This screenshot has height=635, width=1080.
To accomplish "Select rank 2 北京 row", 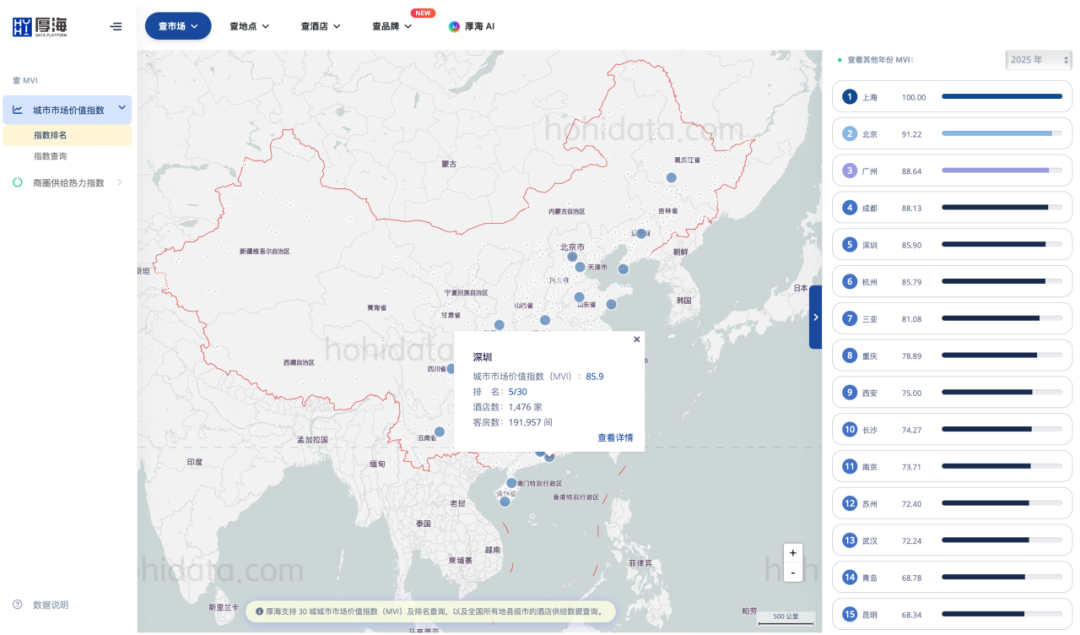I will (952, 134).
